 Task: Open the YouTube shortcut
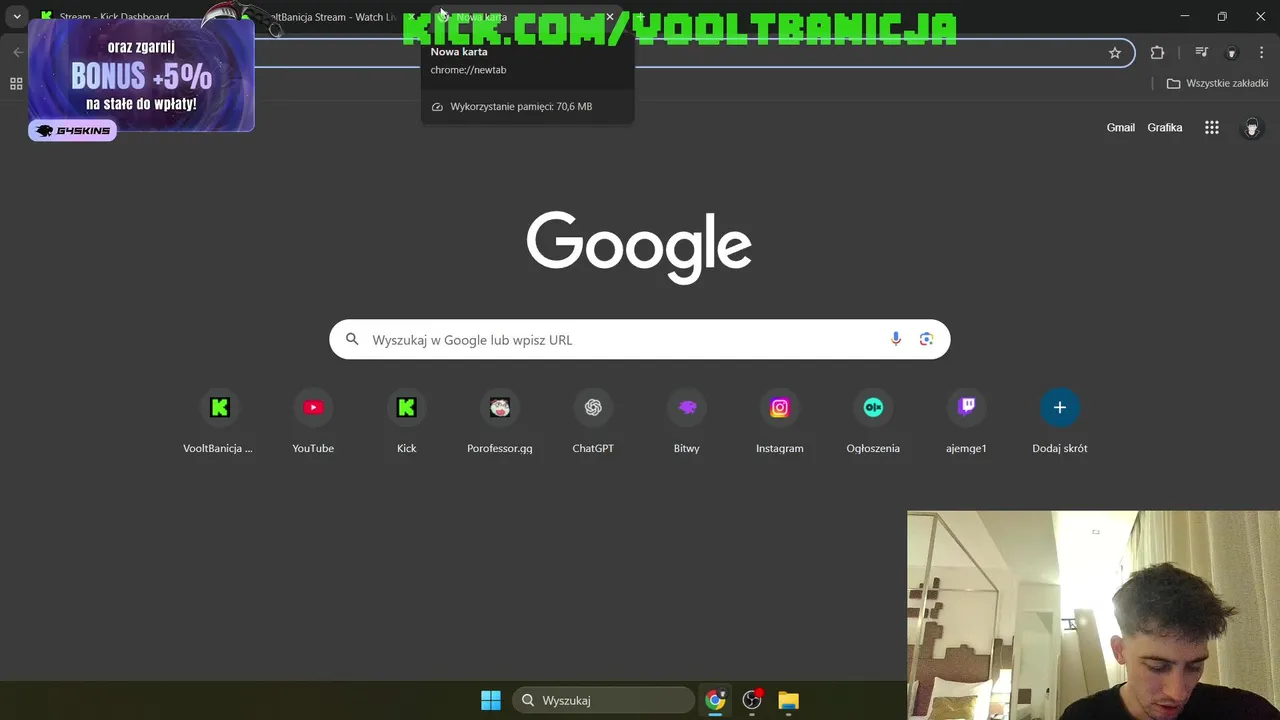(x=313, y=422)
